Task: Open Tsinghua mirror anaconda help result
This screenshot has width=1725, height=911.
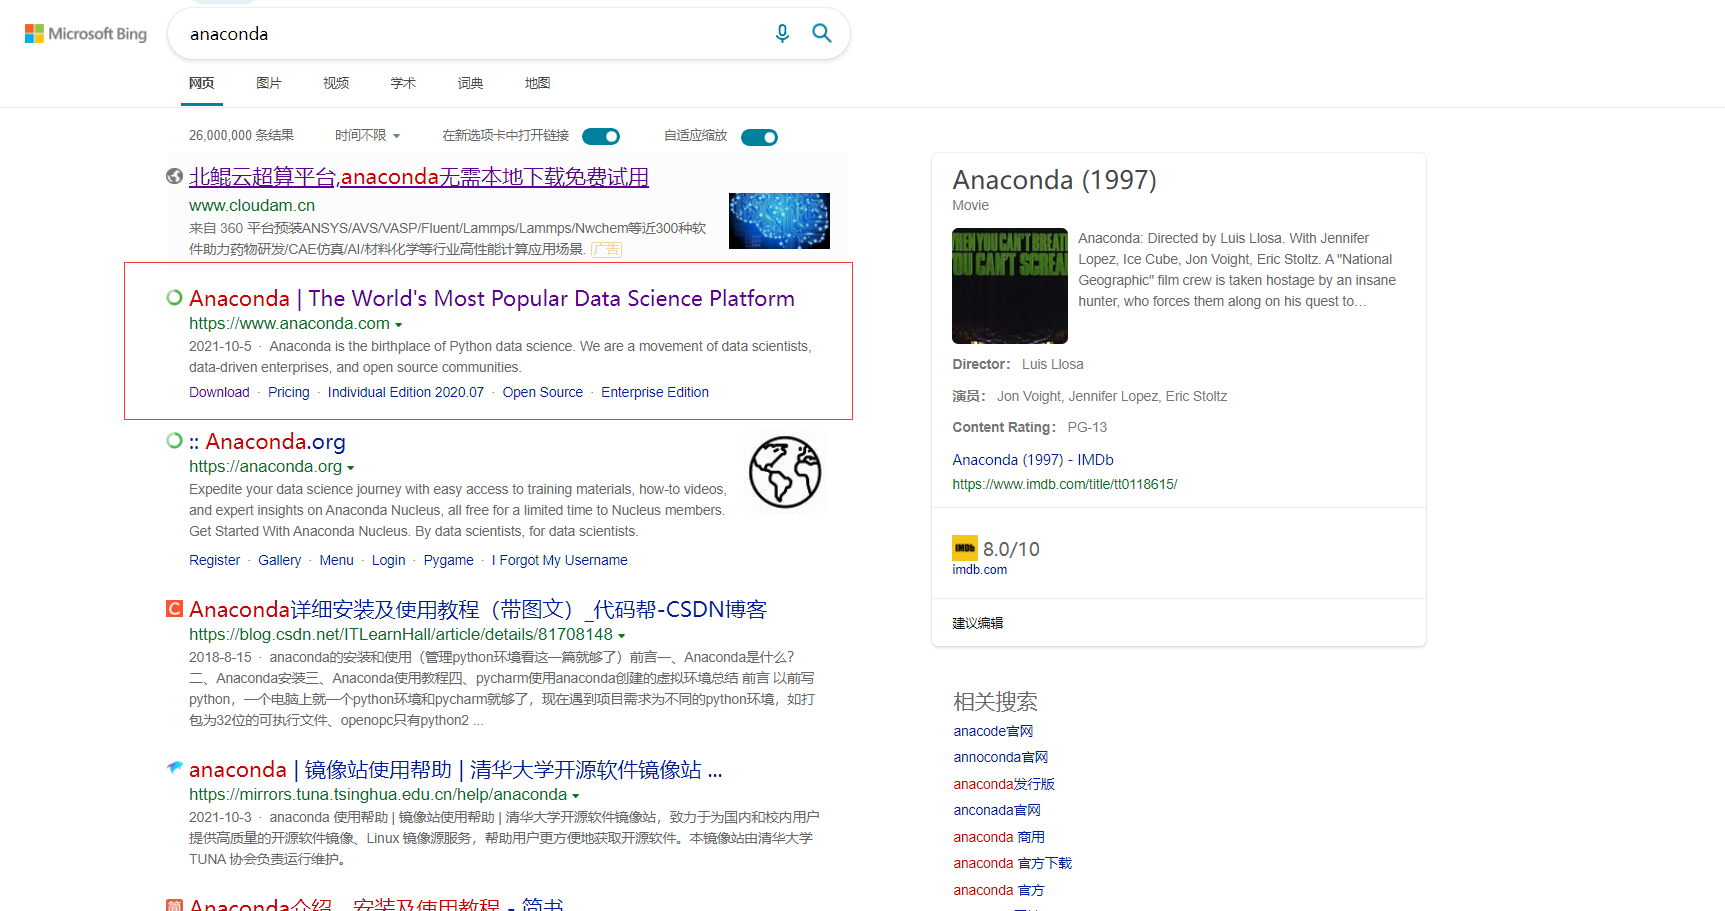Action: click(x=456, y=769)
